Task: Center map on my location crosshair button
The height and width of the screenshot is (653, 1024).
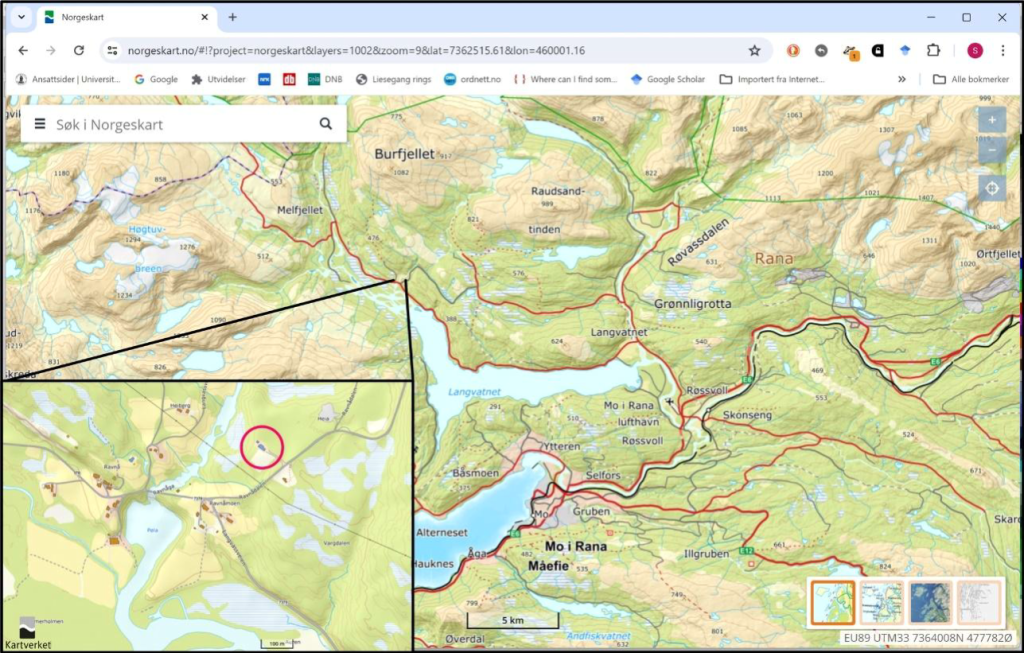Action: click(992, 188)
